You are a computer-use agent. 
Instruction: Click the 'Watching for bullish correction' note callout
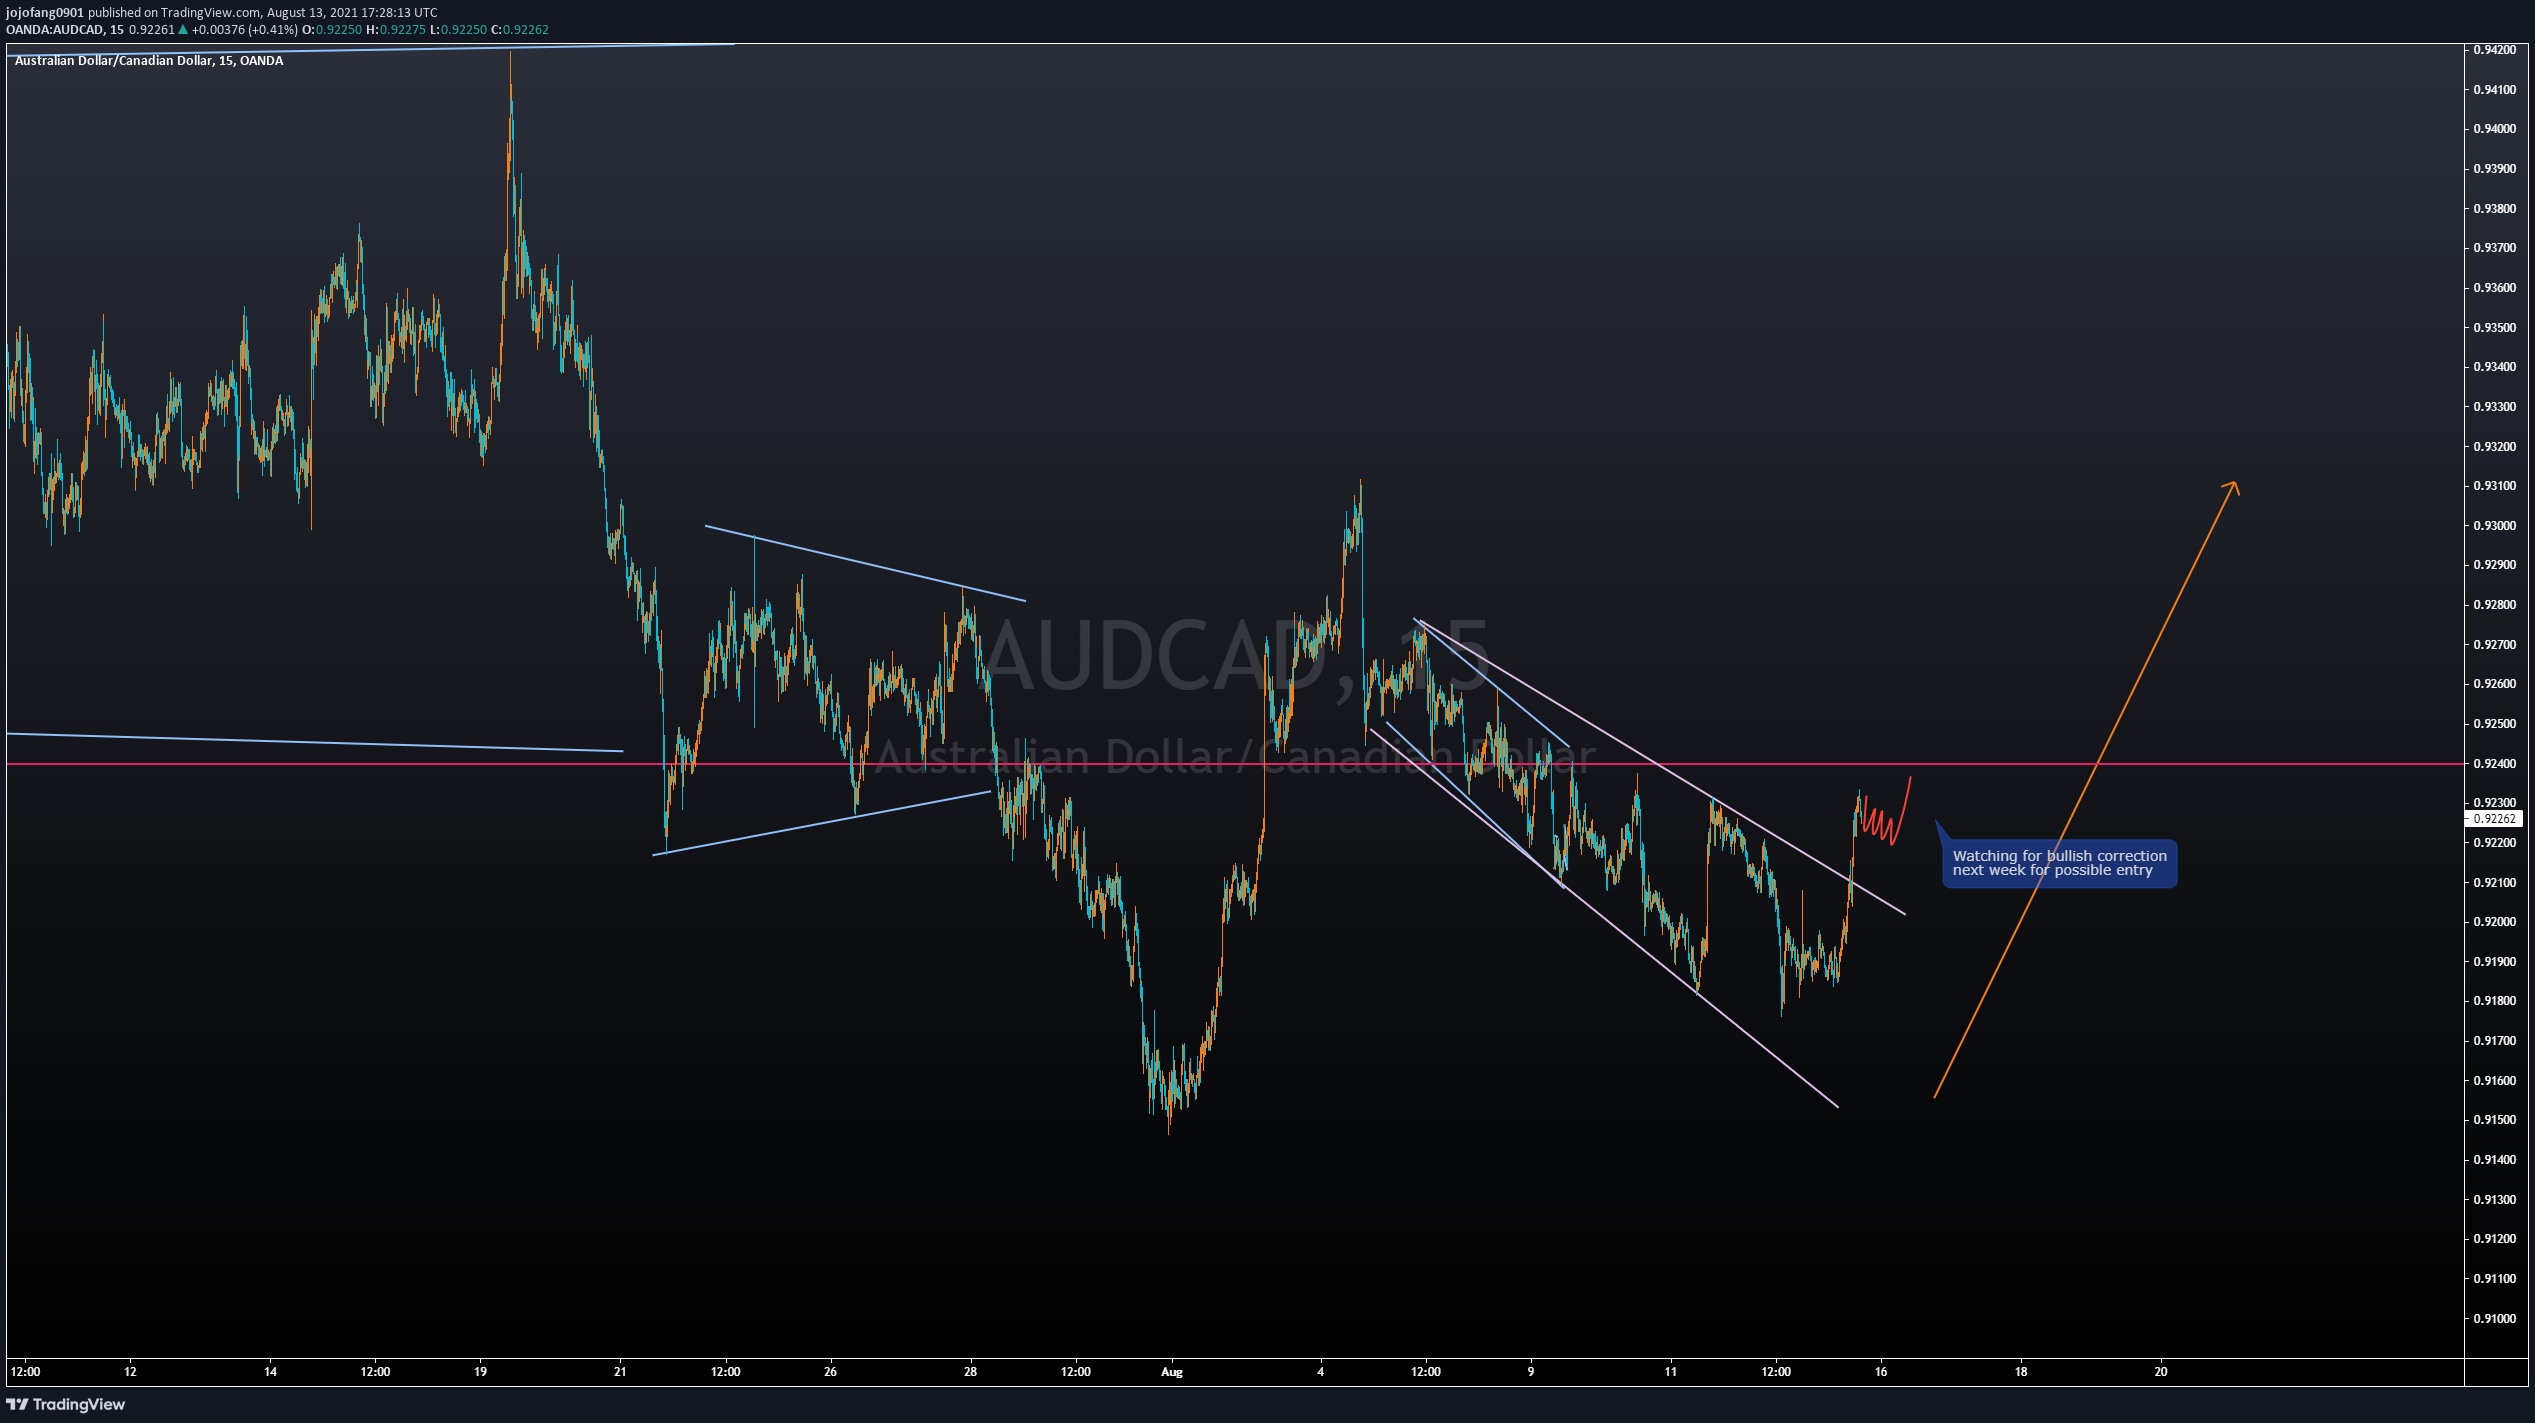pyautogui.click(x=2059, y=863)
